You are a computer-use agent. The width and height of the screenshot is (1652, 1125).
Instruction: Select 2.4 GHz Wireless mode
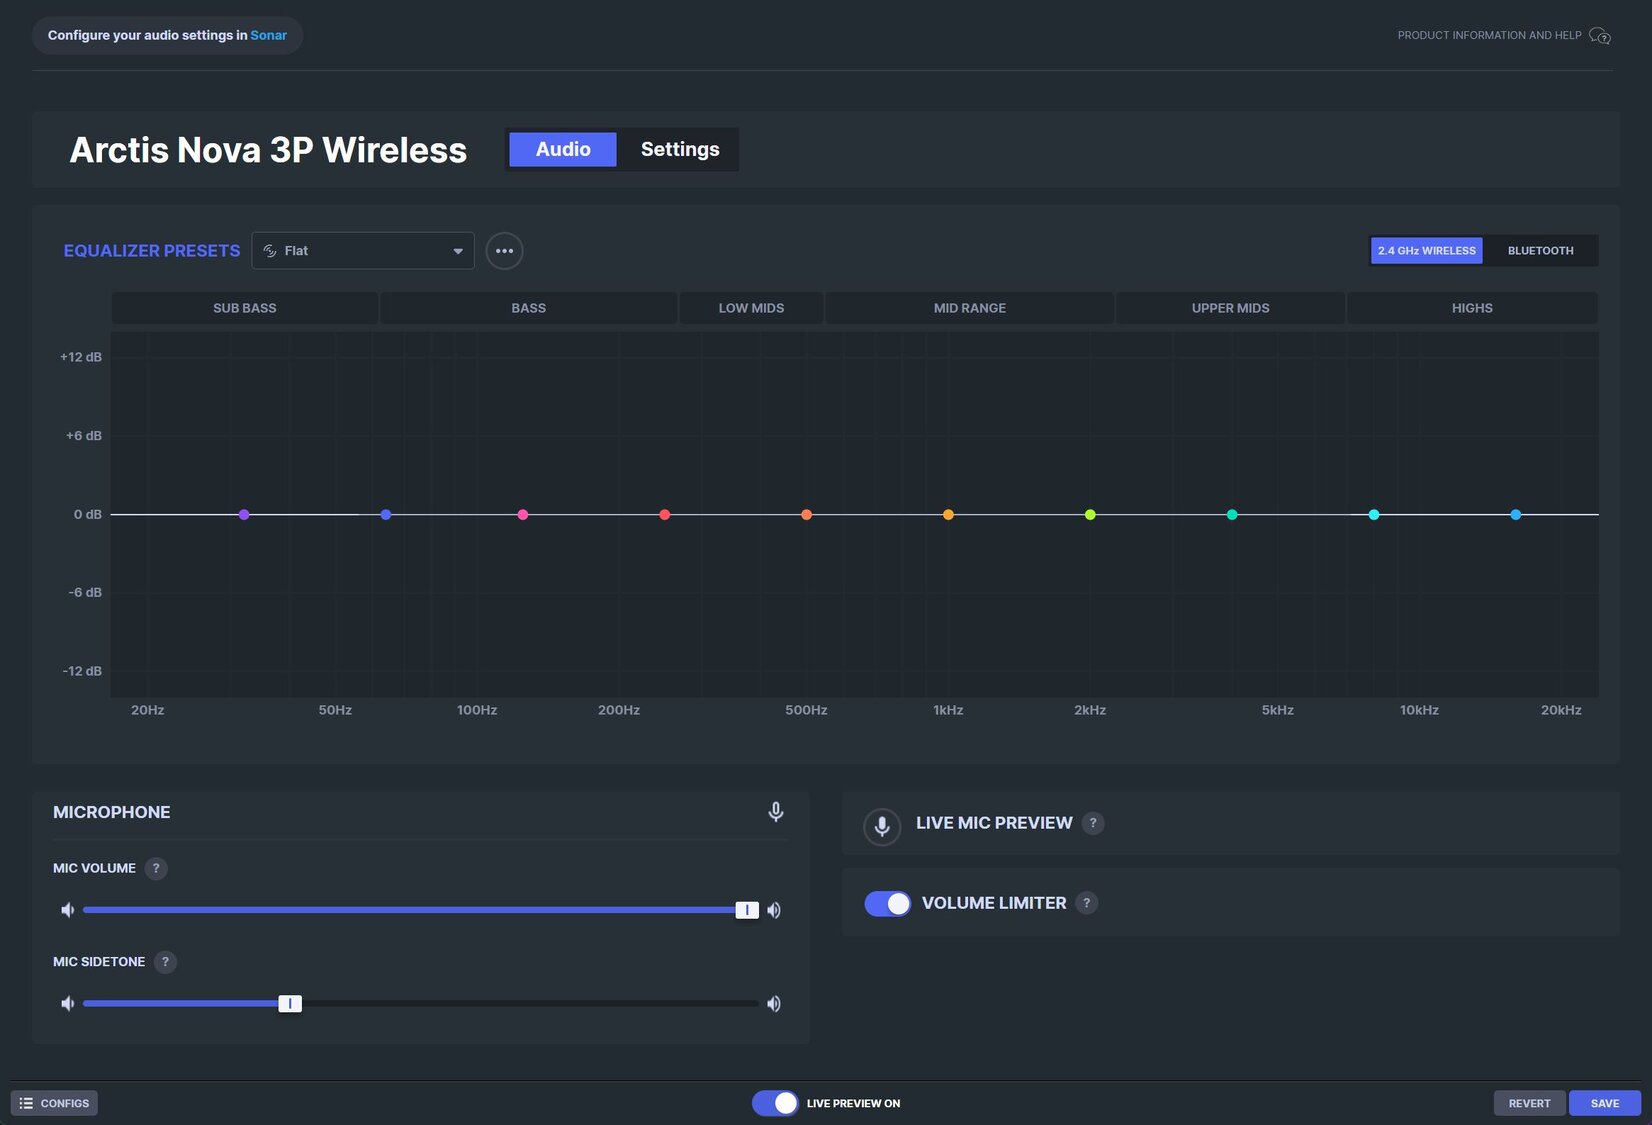click(1427, 251)
